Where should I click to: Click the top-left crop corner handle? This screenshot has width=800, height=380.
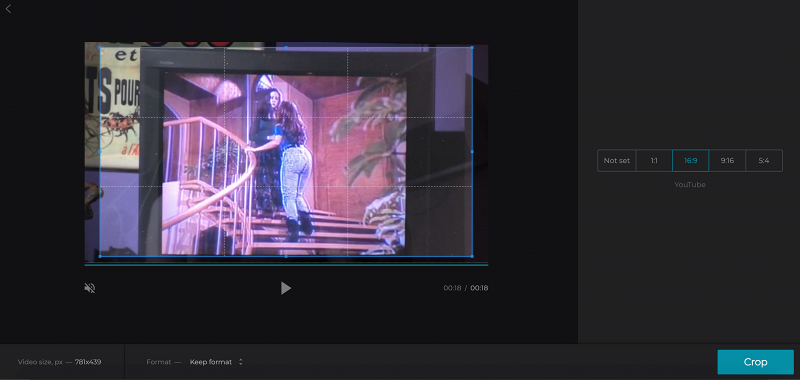pos(99,47)
